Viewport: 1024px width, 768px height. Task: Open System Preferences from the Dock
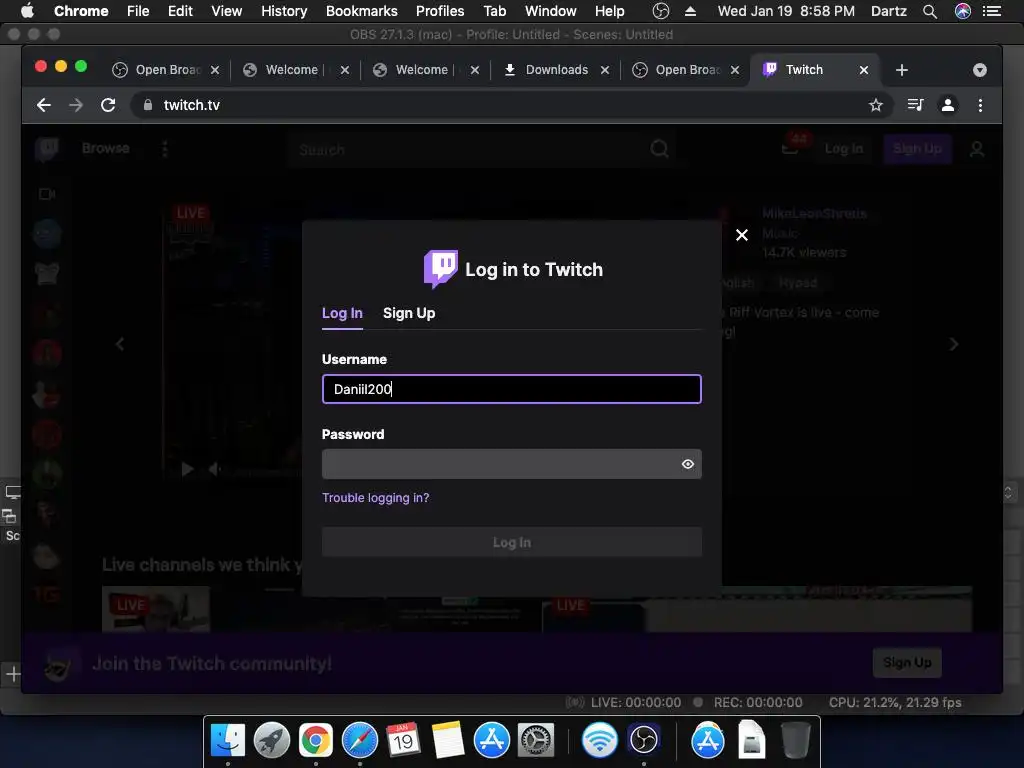click(x=536, y=741)
